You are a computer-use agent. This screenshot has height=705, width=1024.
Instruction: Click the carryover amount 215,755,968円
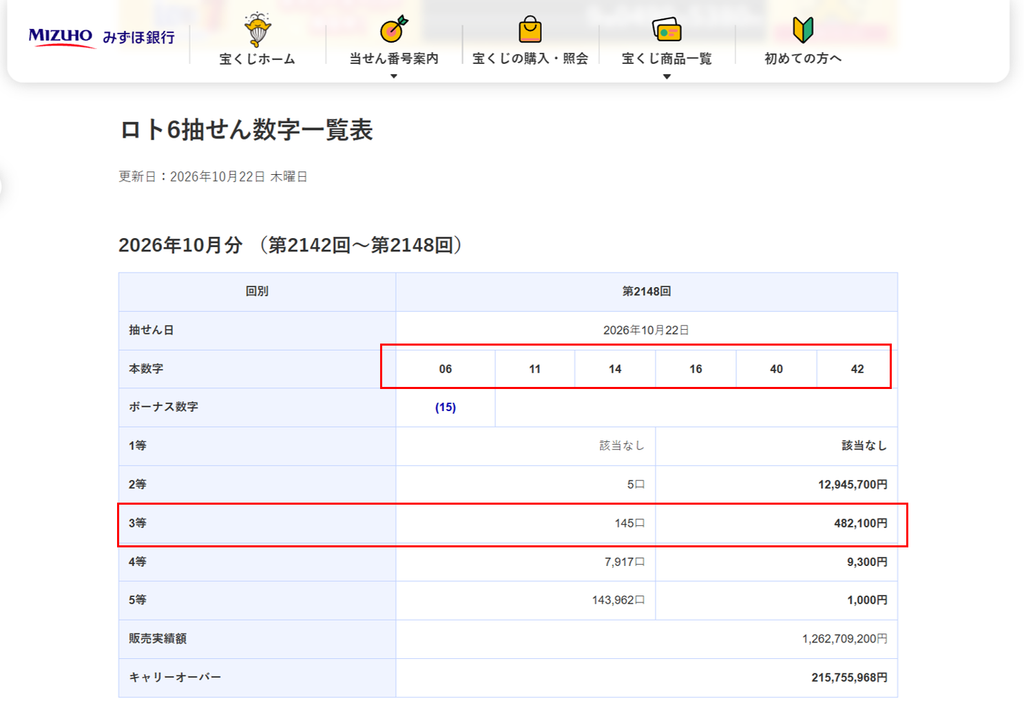(x=850, y=678)
